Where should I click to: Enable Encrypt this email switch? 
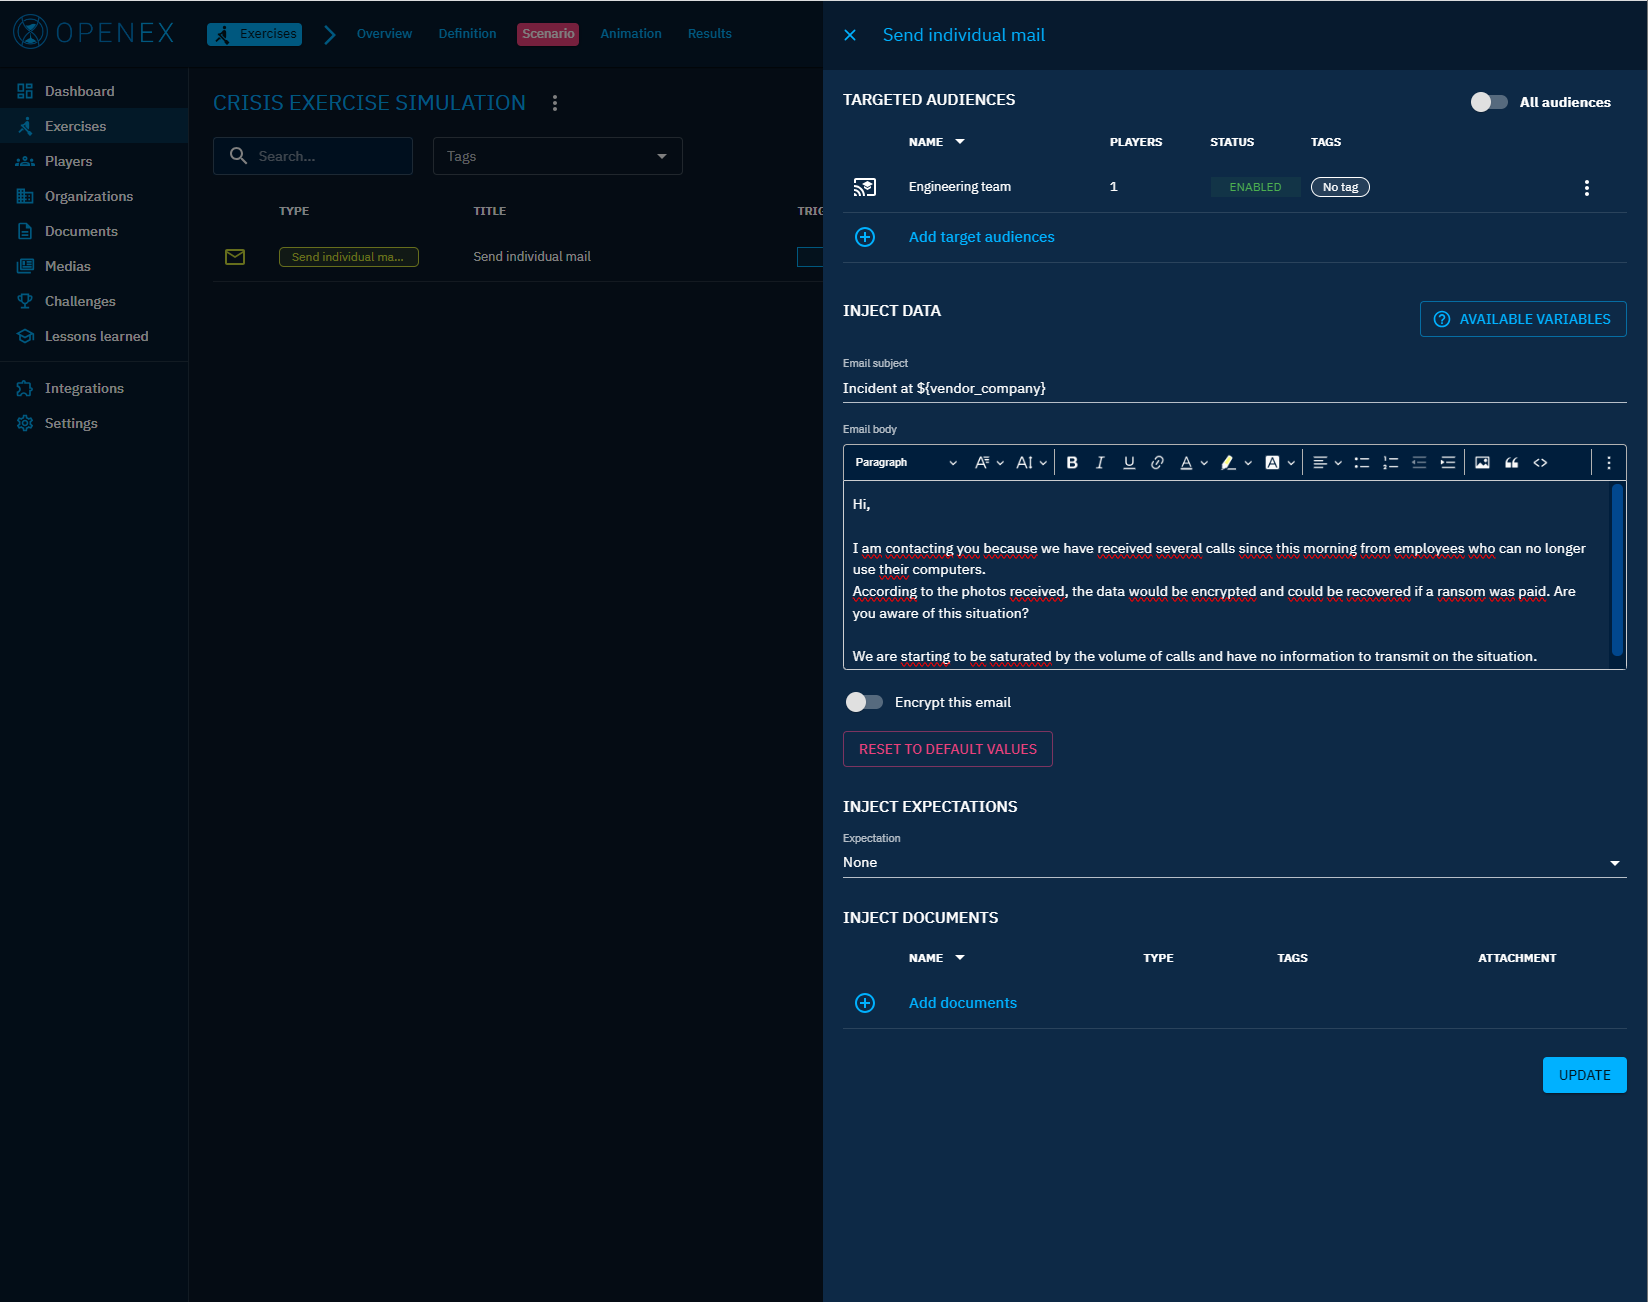point(864,702)
